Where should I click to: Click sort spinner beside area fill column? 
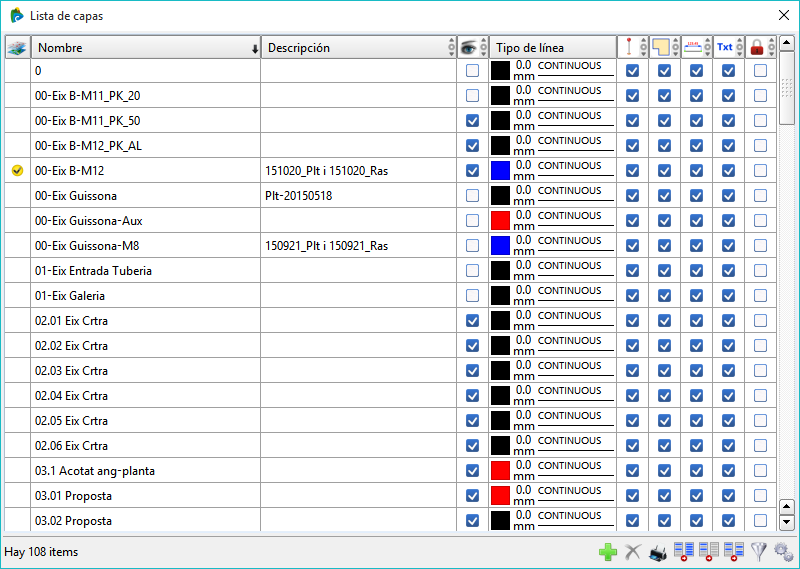[676, 47]
